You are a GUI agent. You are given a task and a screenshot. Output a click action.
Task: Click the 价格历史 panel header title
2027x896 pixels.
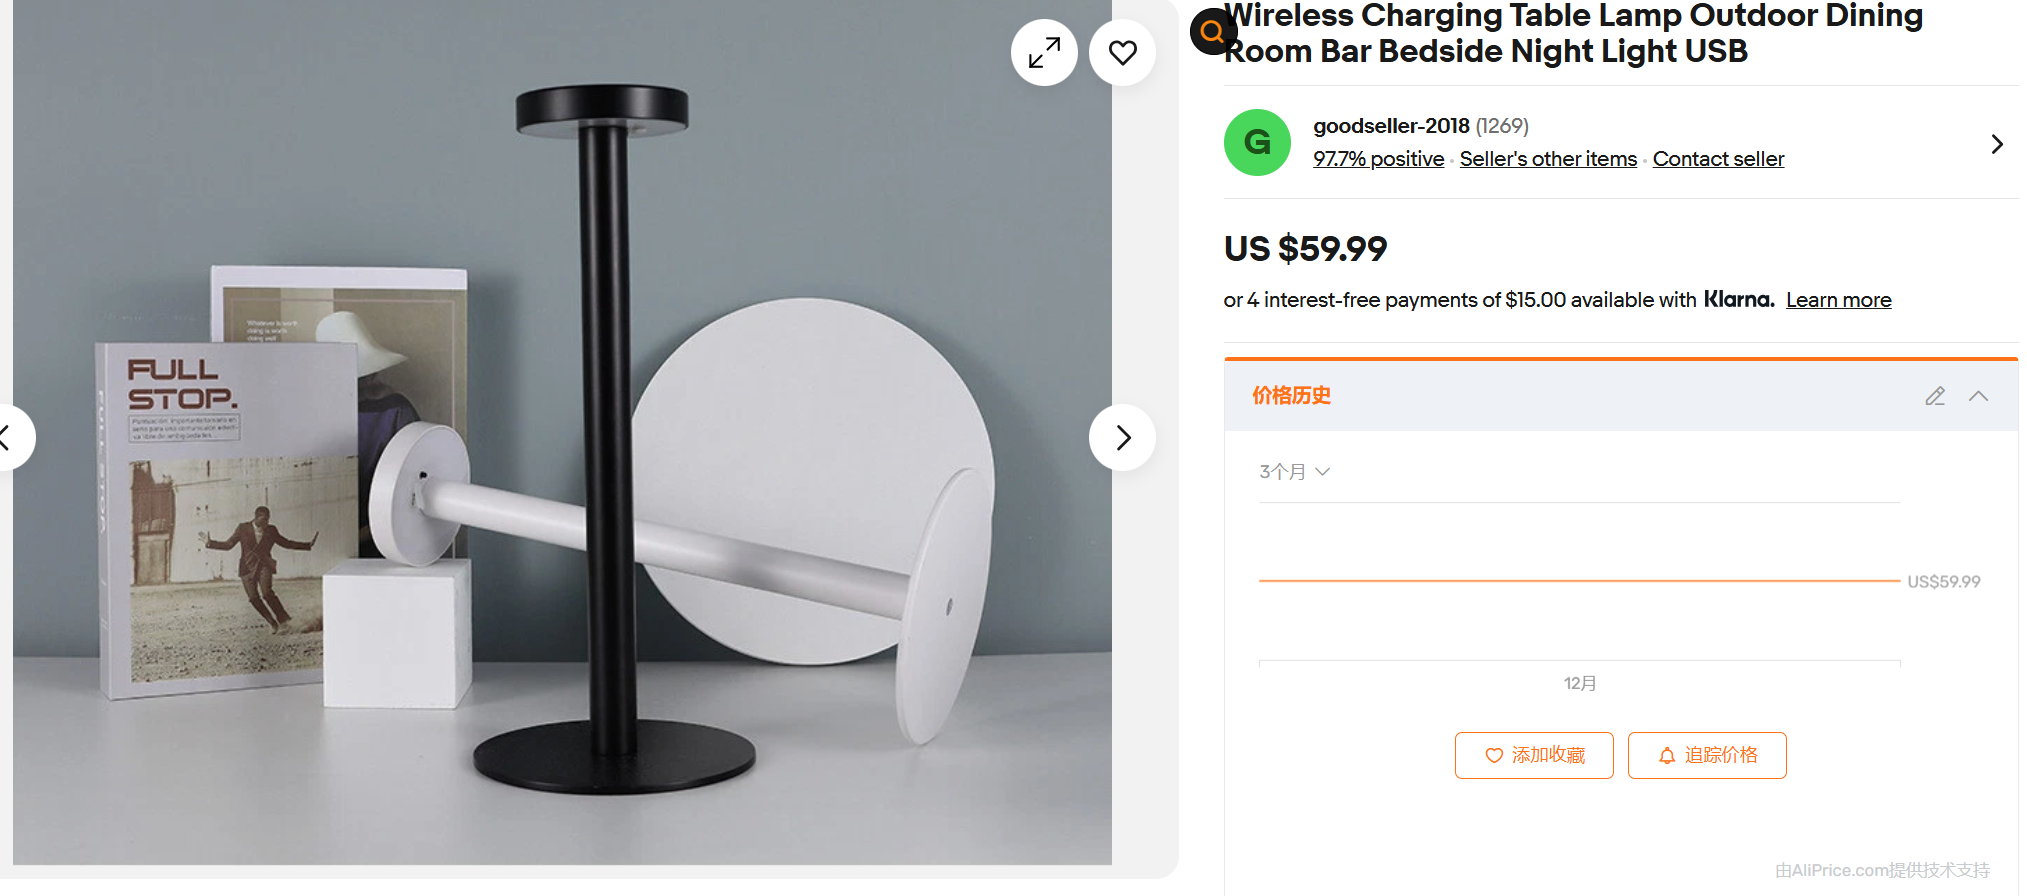coord(1291,396)
